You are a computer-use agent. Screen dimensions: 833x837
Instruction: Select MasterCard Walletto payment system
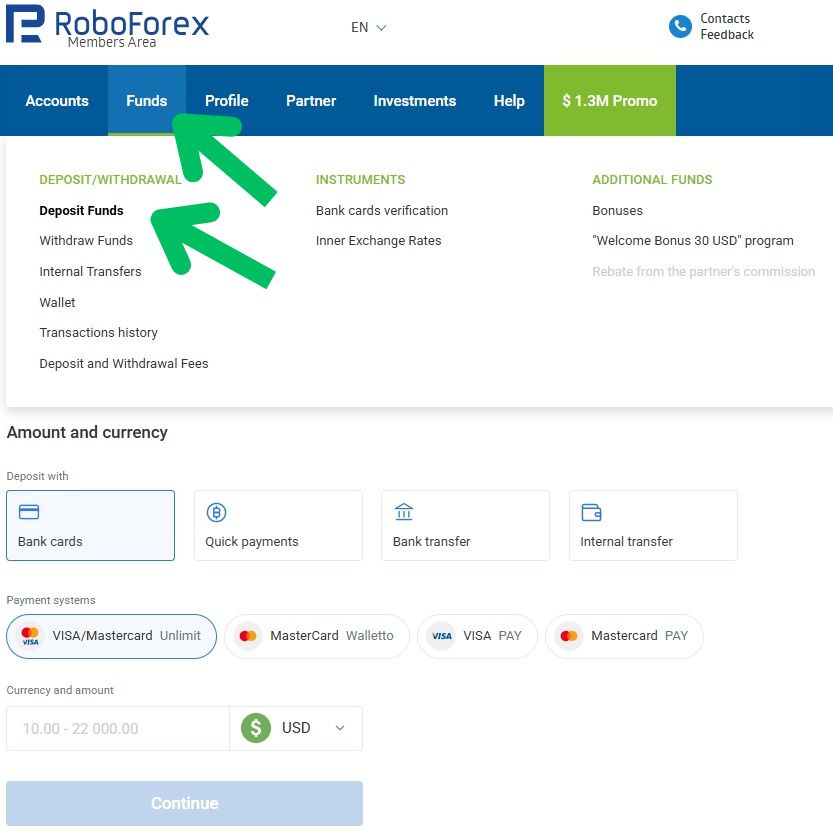317,636
